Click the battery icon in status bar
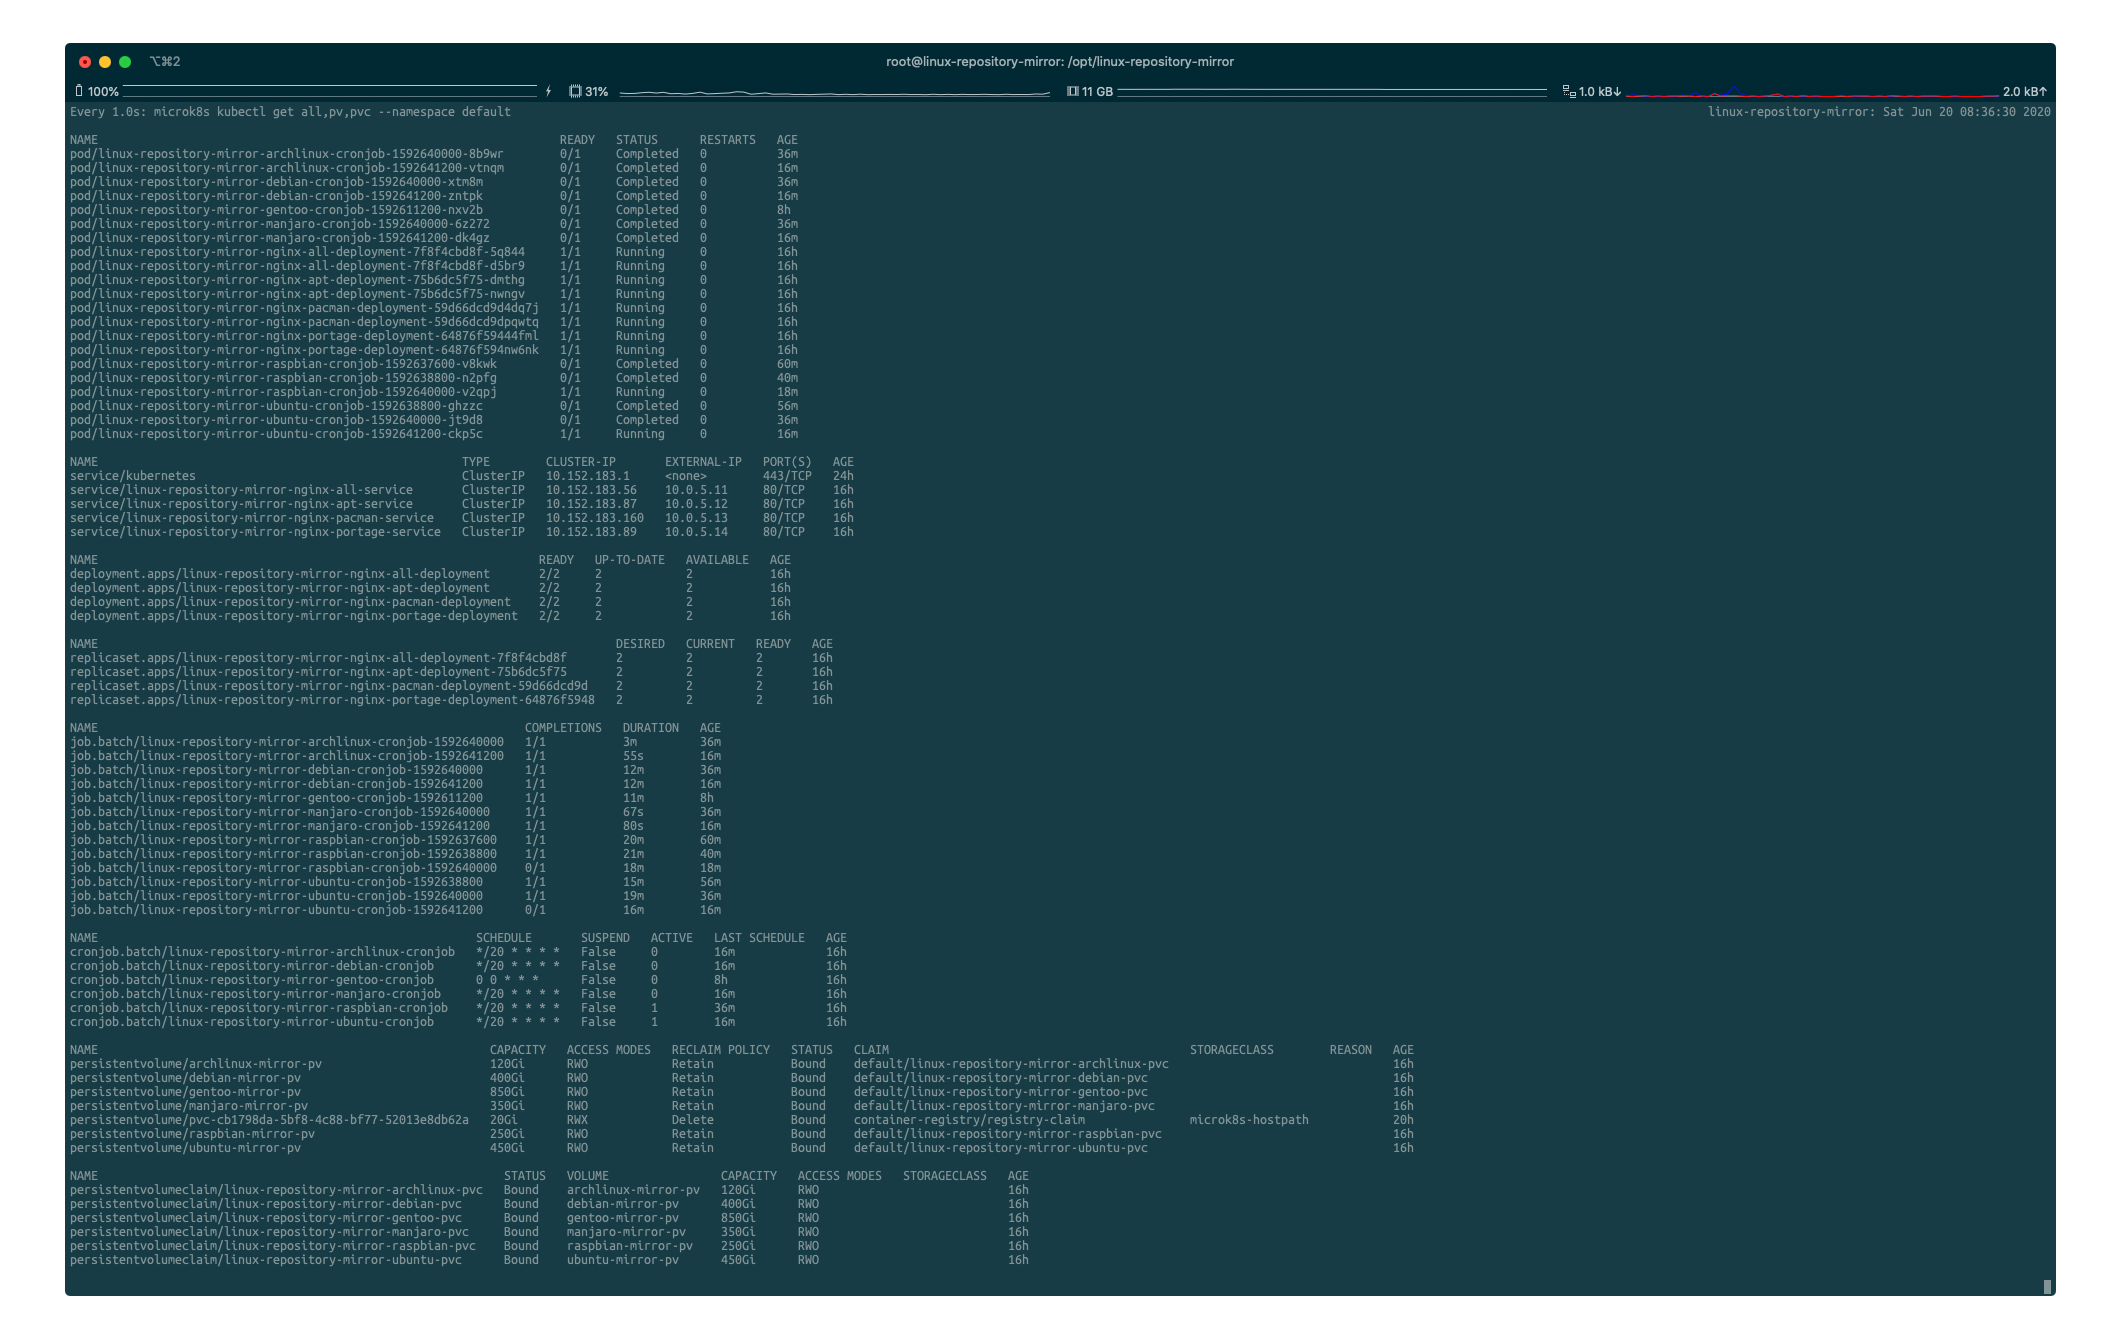The height and width of the screenshot is (1339, 2121). pos(79,91)
